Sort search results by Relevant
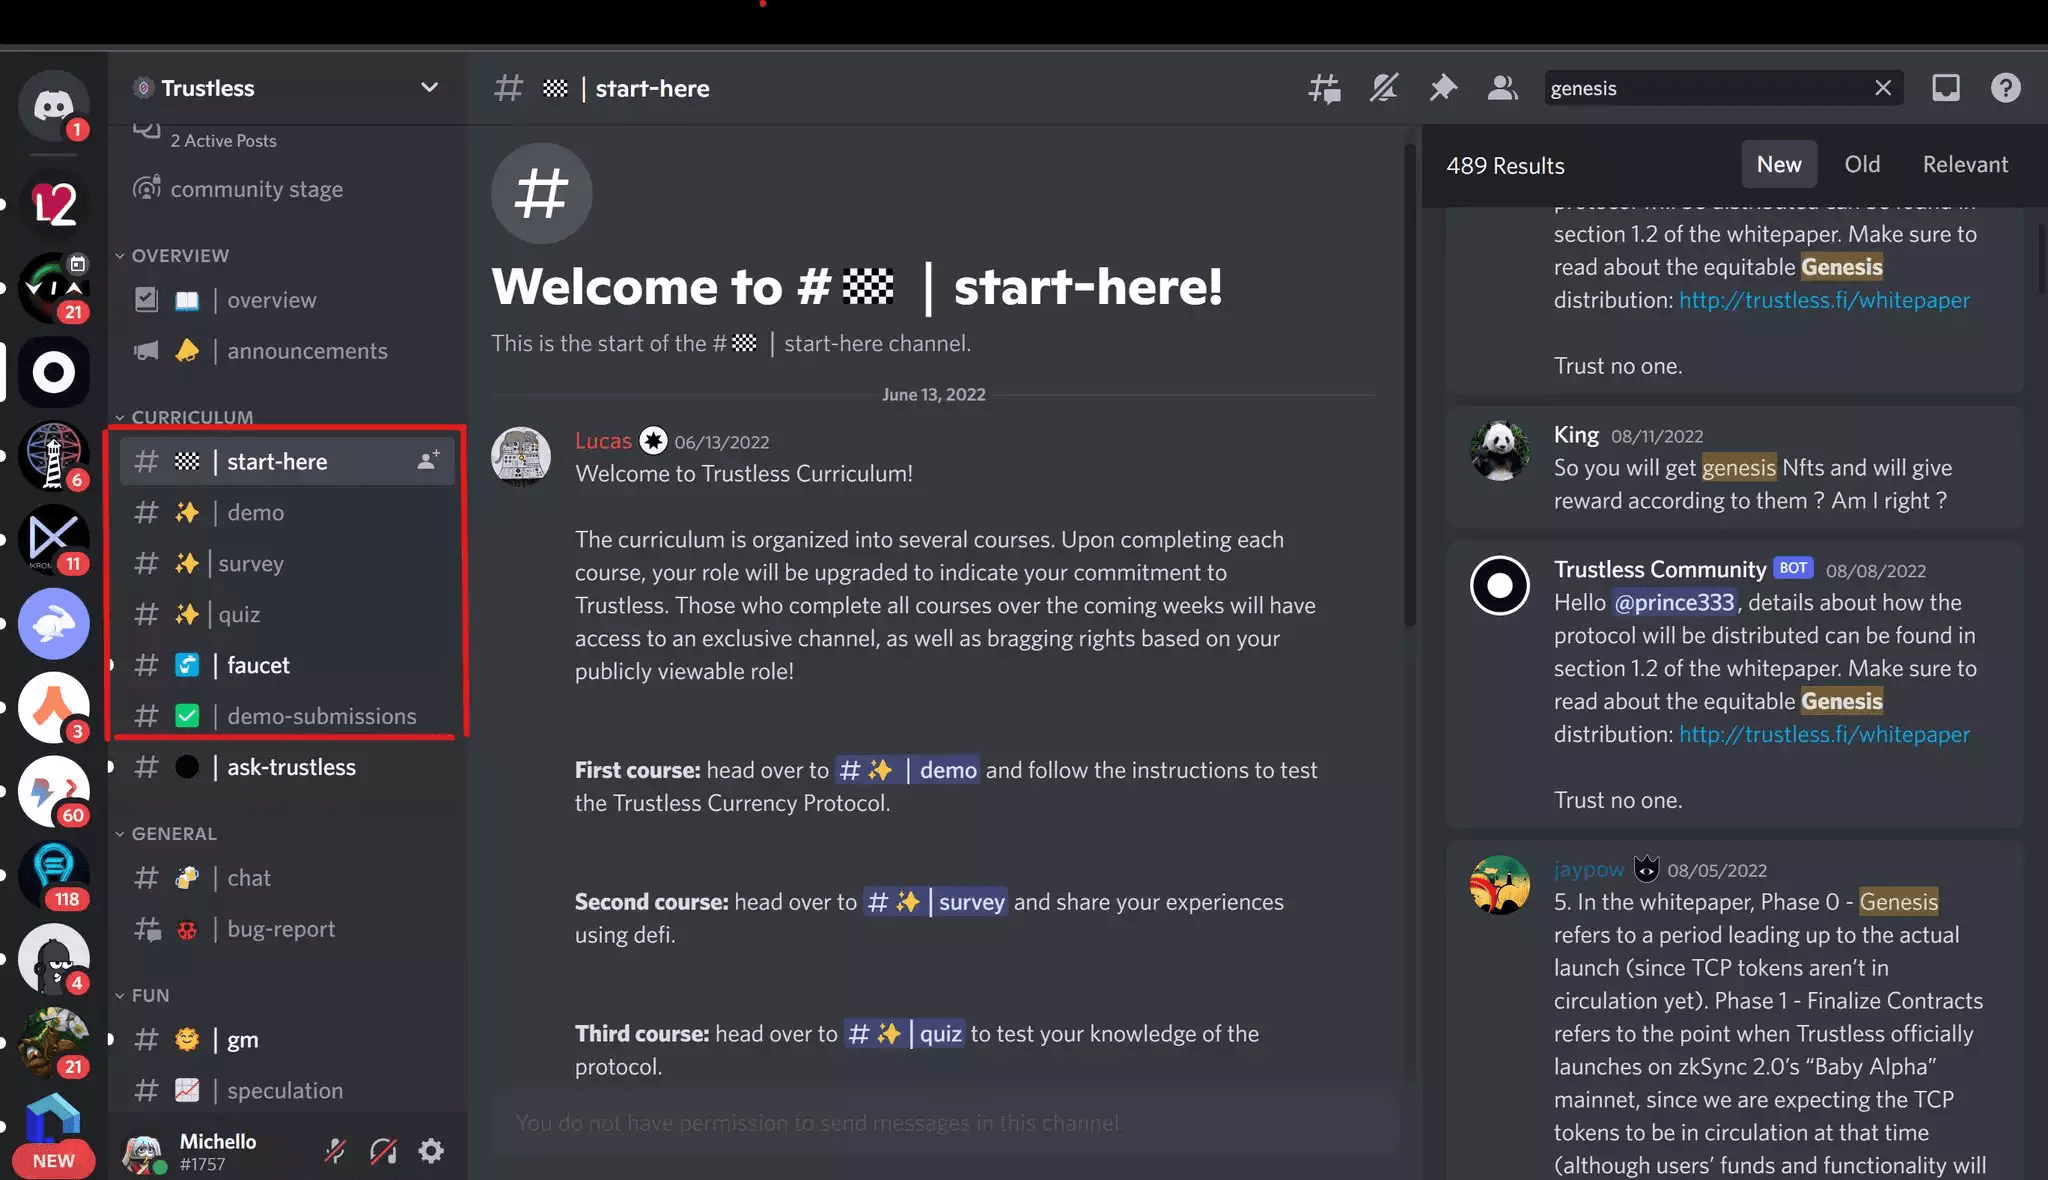The image size is (2048, 1180). coord(1965,164)
